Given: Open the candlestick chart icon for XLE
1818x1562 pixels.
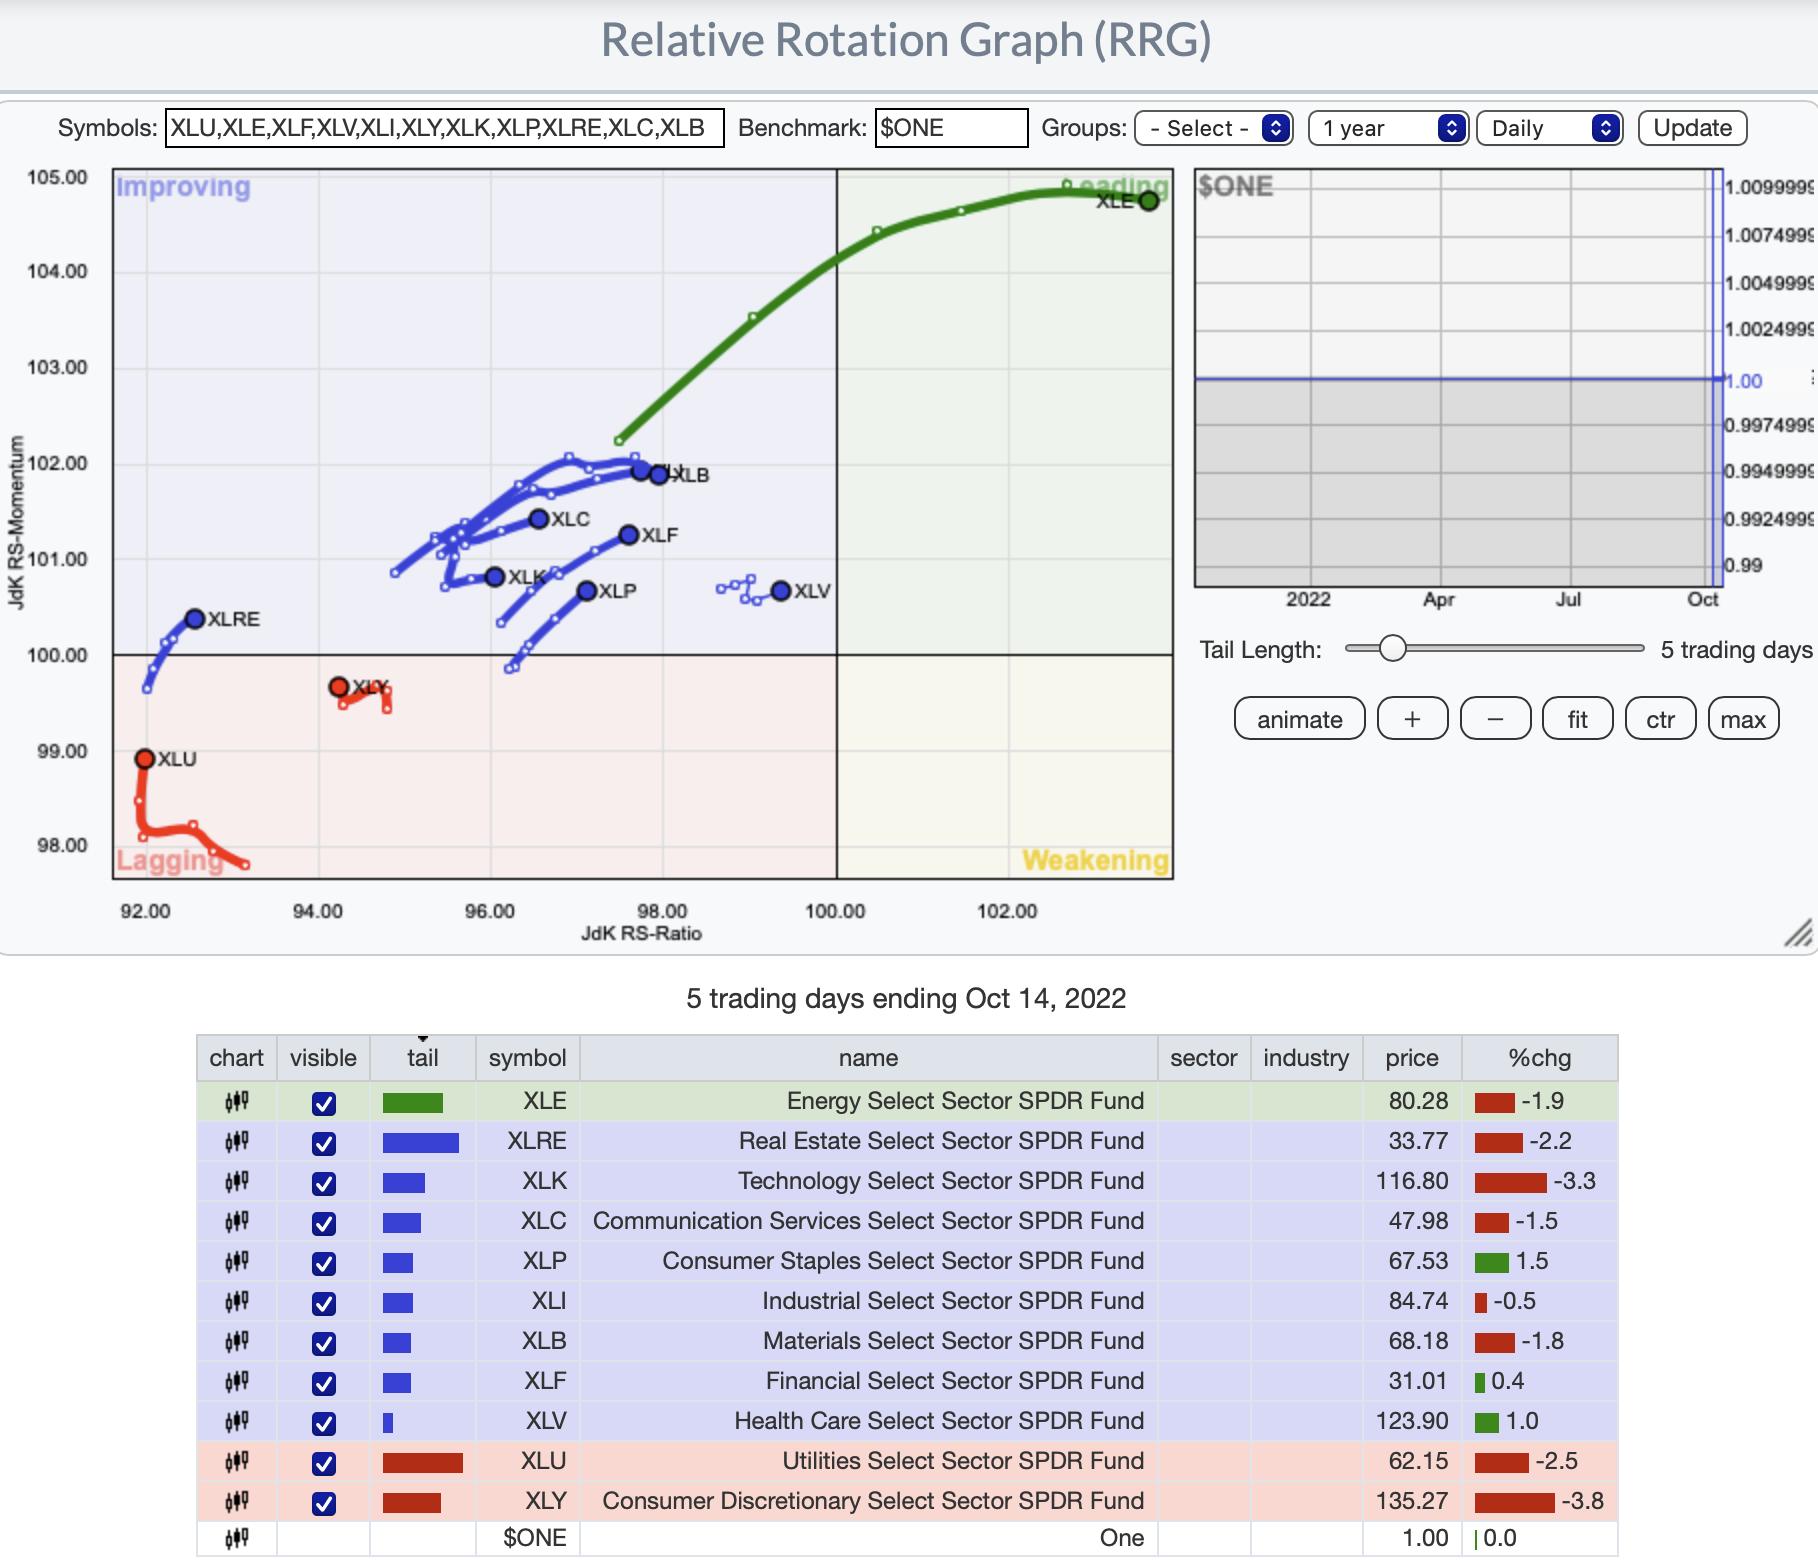Looking at the screenshot, I should (236, 1102).
